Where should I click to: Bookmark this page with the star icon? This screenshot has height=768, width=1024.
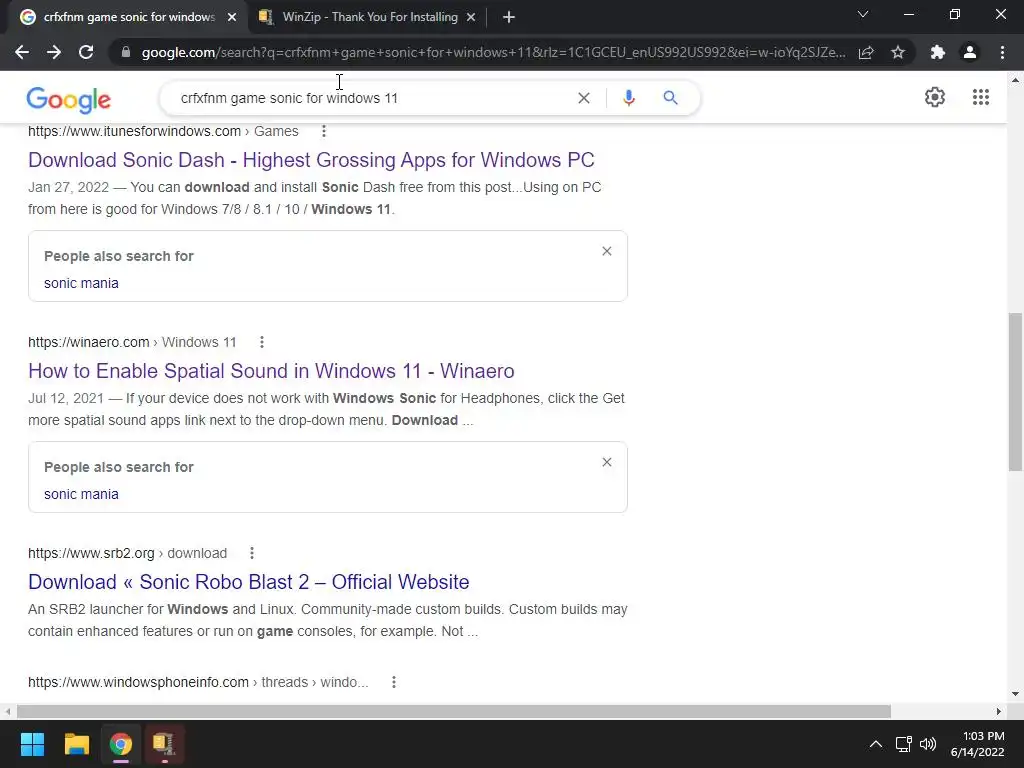[x=898, y=52]
